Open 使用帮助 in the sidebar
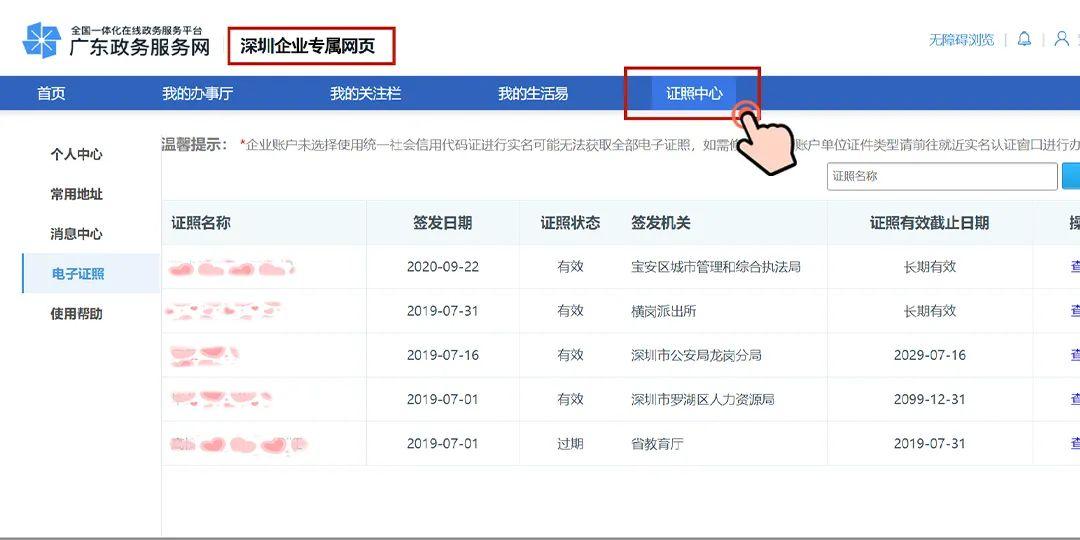The width and height of the screenshot is (1080, 540). 77,314
